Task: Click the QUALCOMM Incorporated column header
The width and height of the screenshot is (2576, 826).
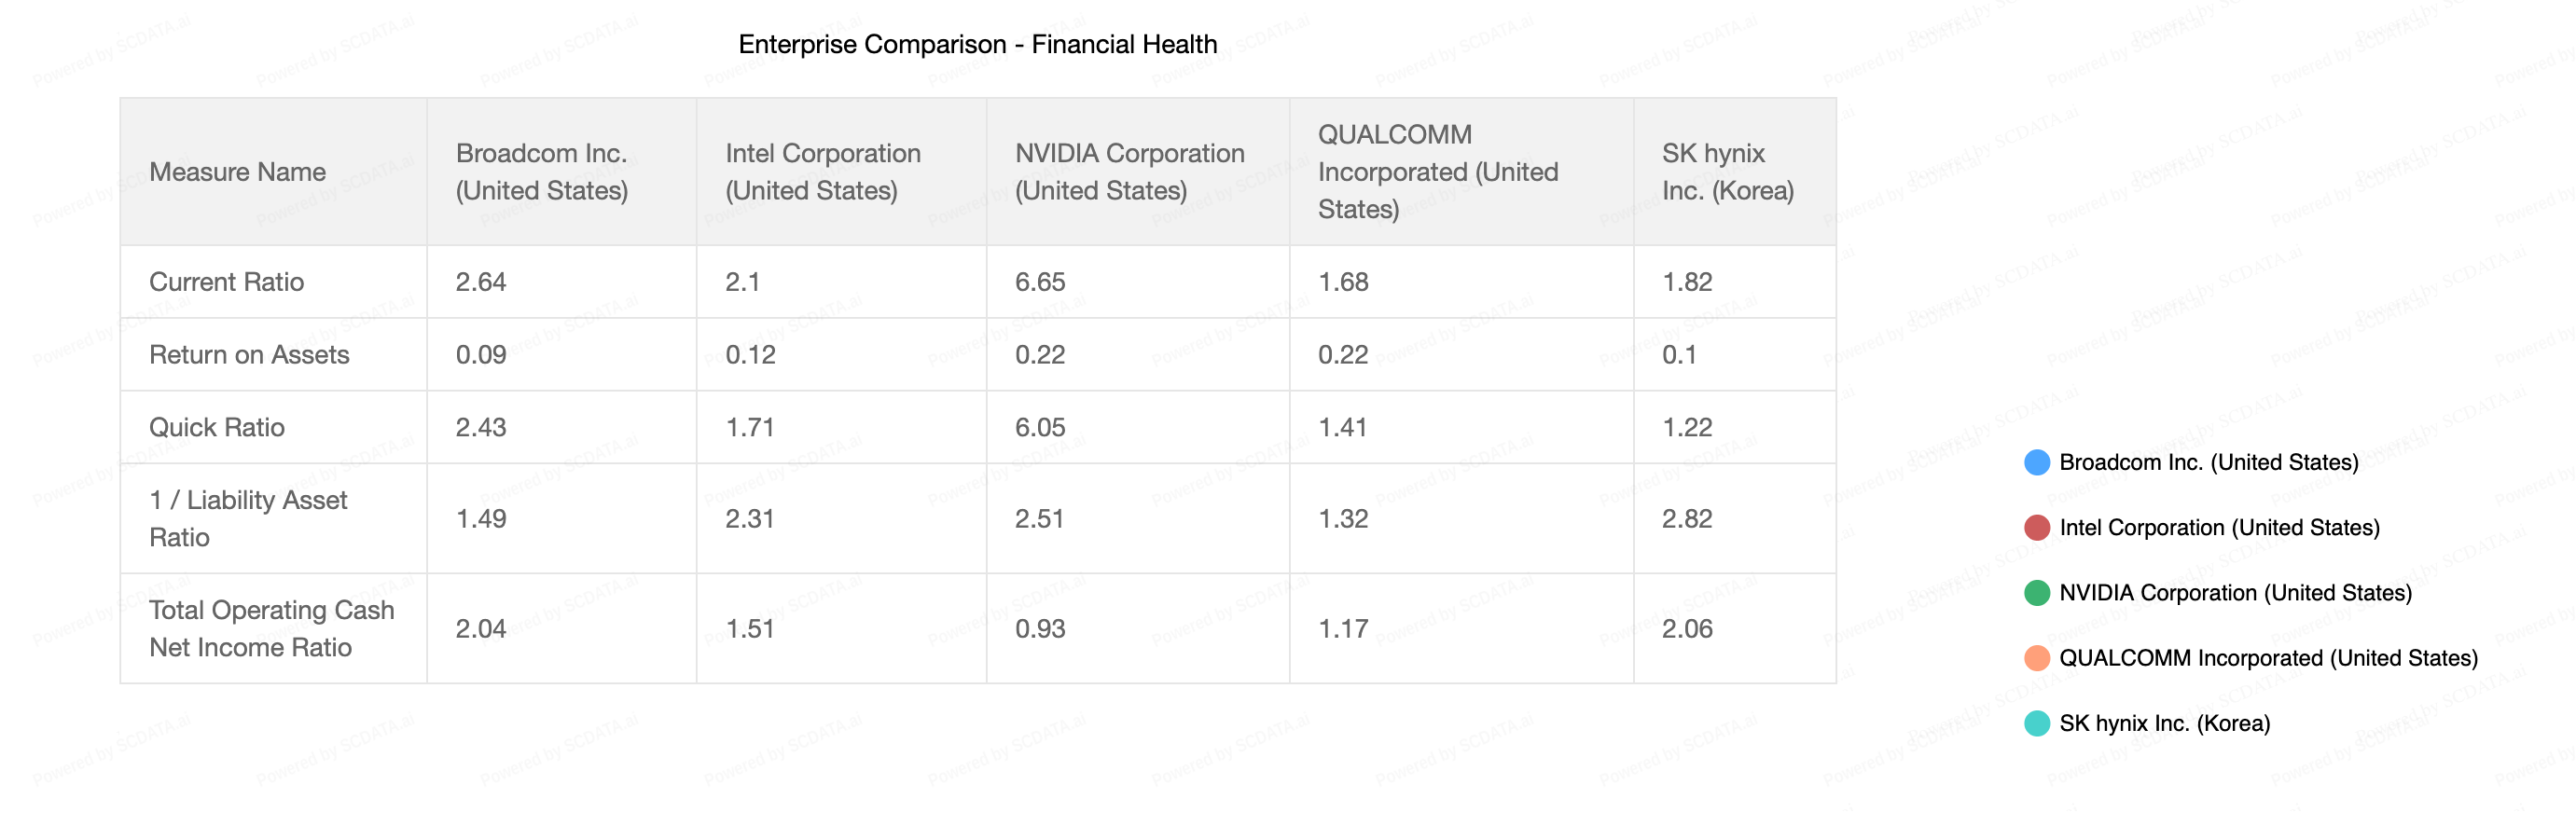Action: coord(1437,172)
